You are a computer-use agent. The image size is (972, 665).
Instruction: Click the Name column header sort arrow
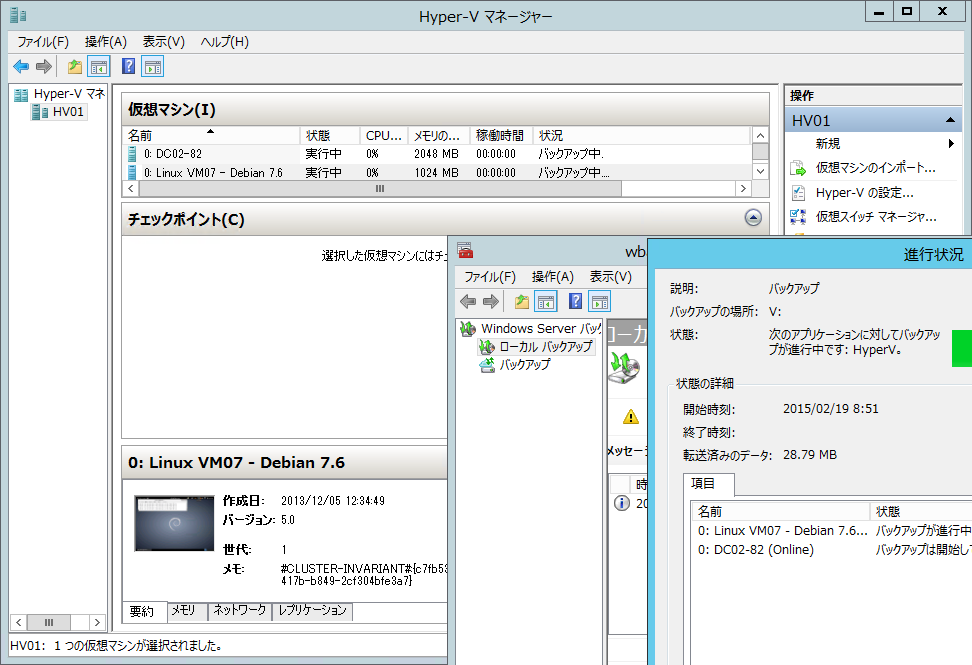pos(210,131)
